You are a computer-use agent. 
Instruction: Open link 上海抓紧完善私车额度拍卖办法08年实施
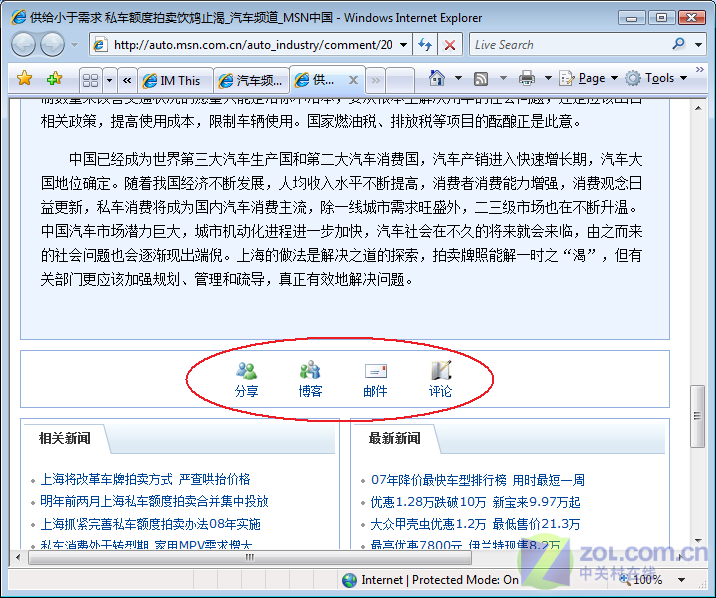151,524
